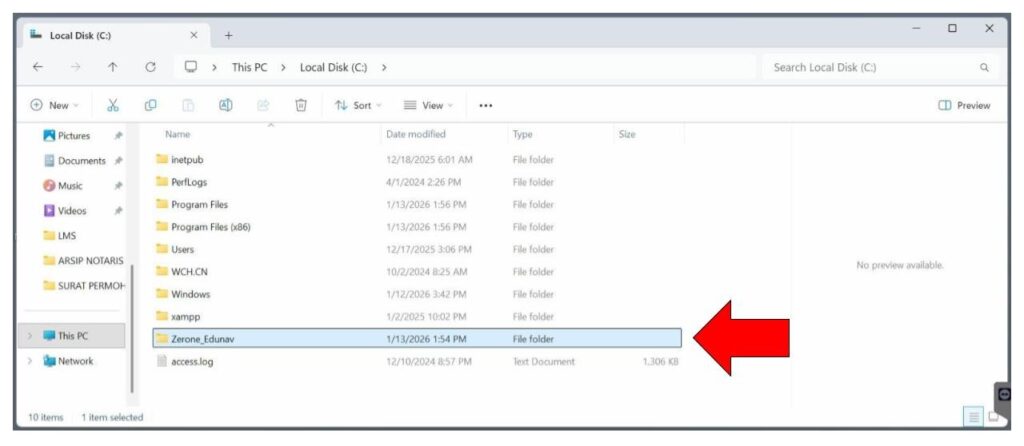Navigate back with the left arrow
The height and width of the screenshot is (446, 1024).
tap(37, 67)
